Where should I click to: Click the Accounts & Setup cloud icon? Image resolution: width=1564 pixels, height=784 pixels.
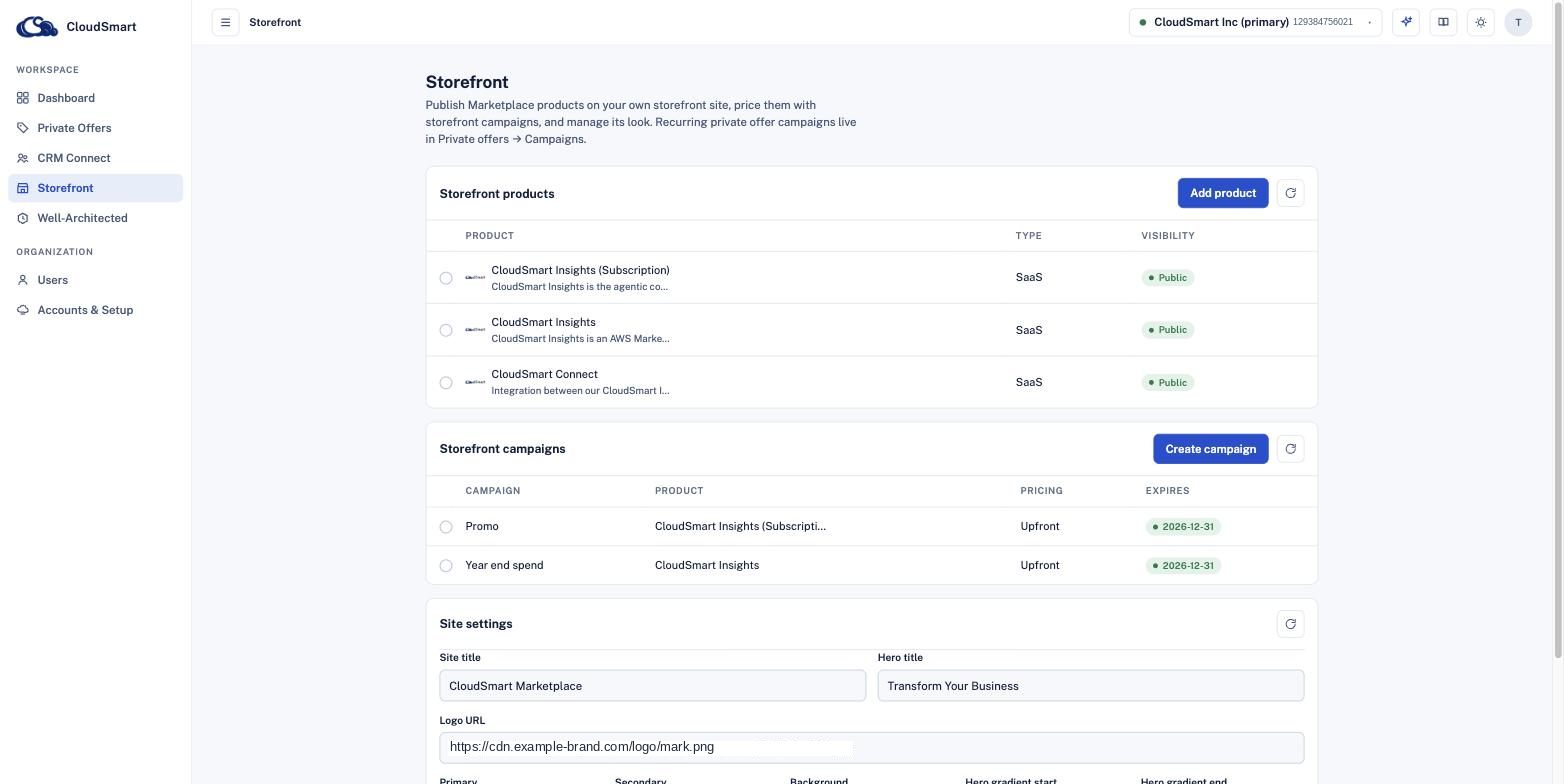pyautogui.click(x=23, y=310)
